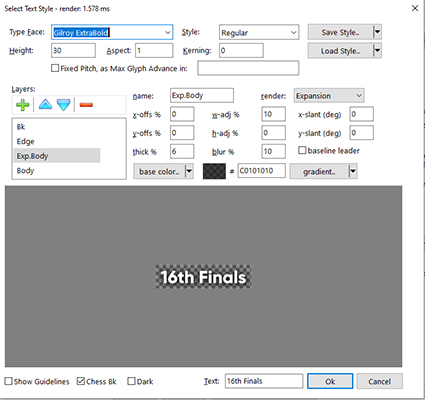Enable Fixed Pitch checkbox

(55, 68)
